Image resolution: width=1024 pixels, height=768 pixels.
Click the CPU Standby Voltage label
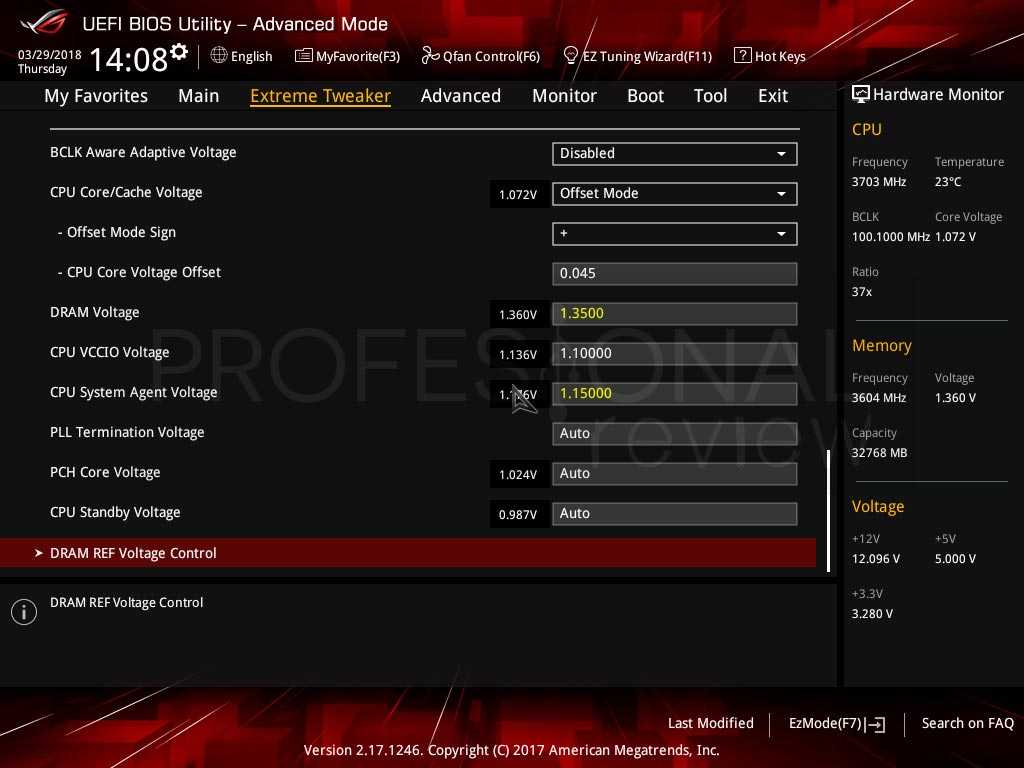click(x=115, y=512)
